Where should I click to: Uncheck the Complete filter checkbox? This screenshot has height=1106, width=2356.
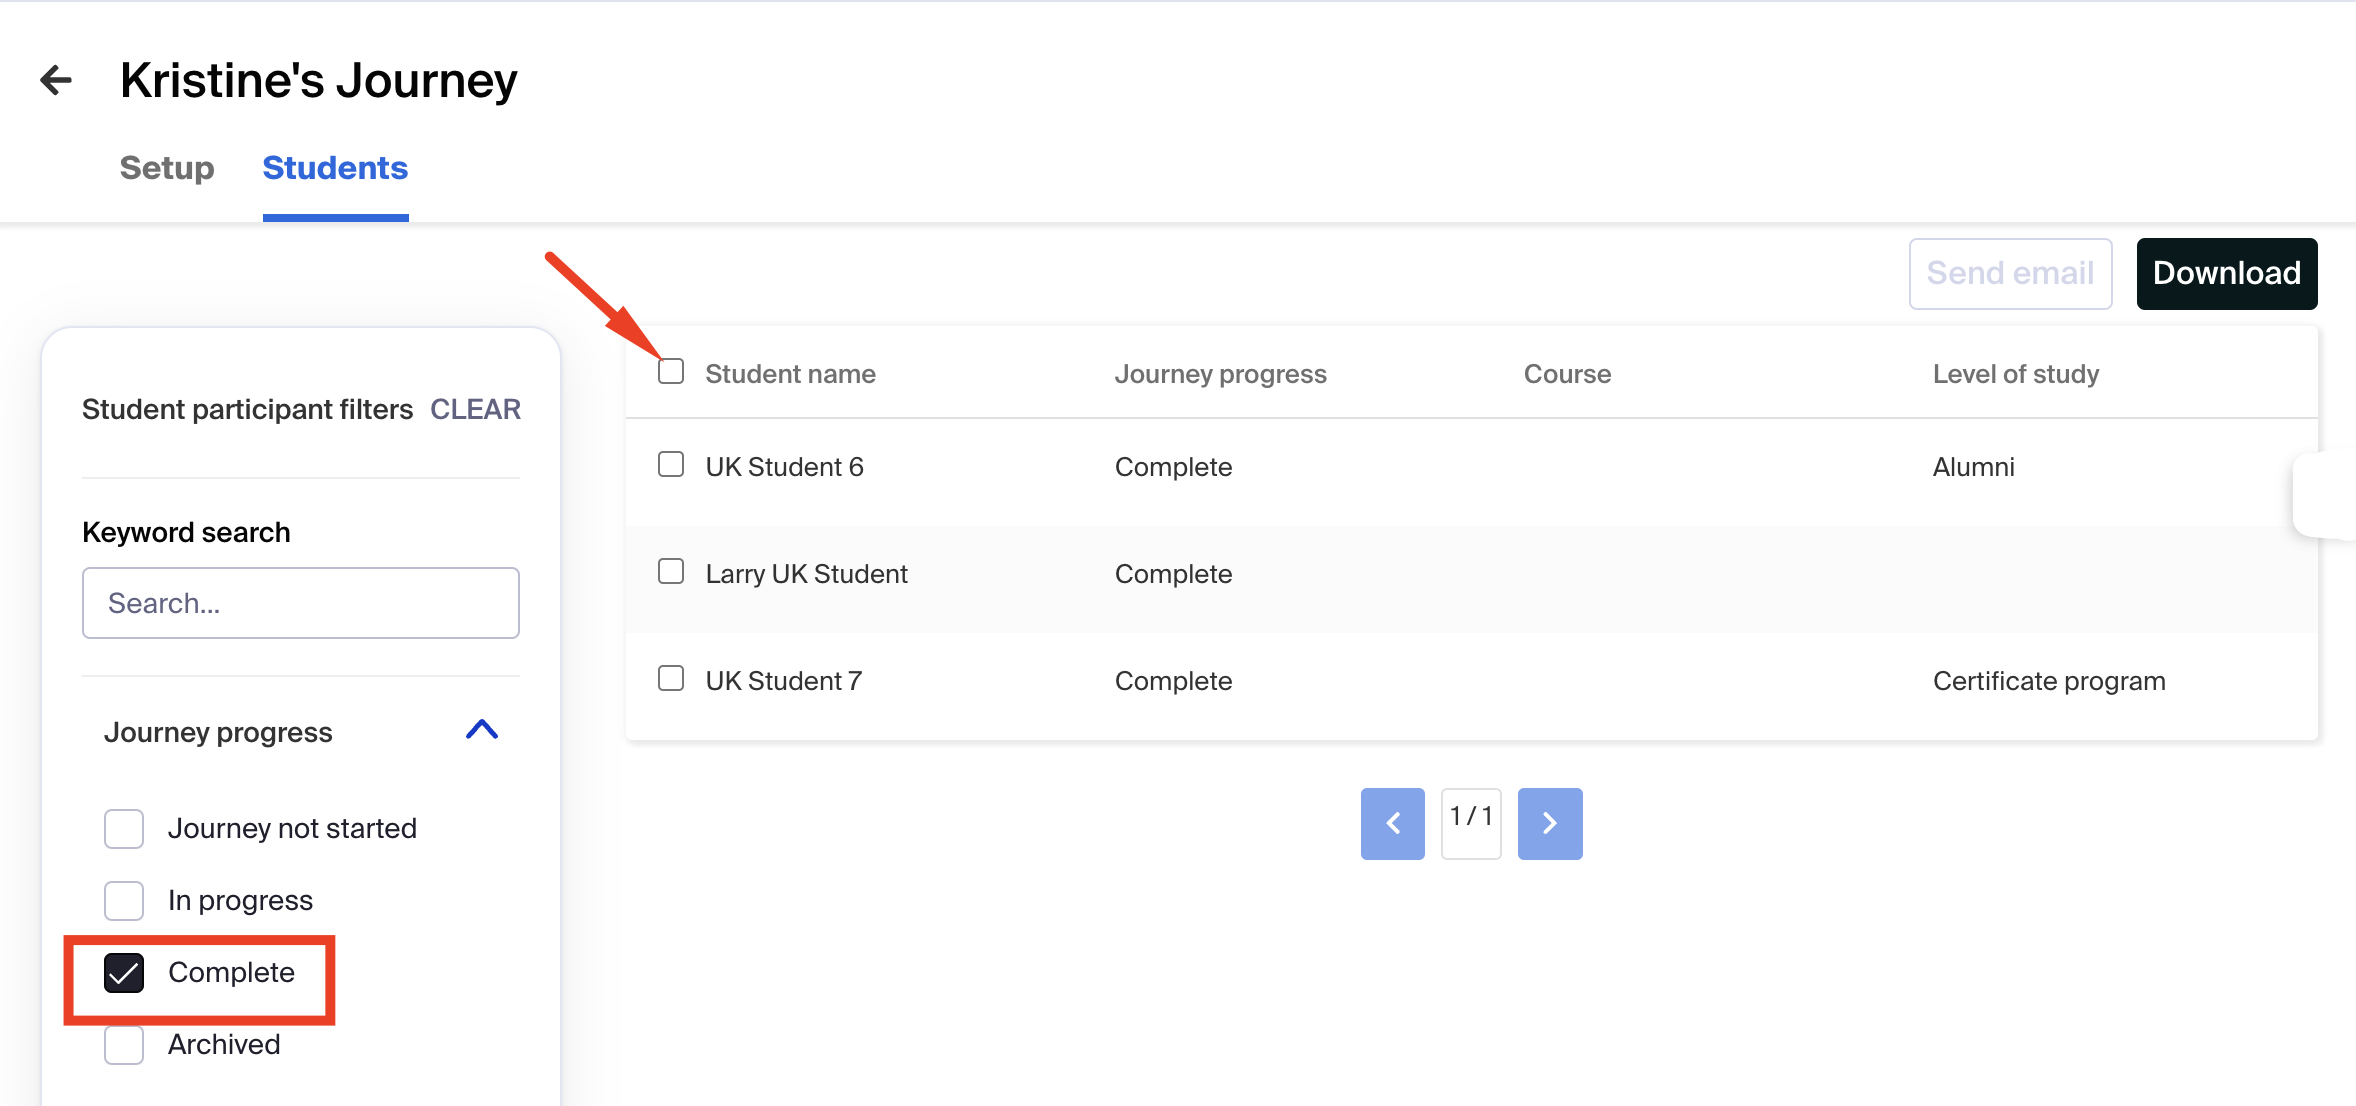(124, 973)
